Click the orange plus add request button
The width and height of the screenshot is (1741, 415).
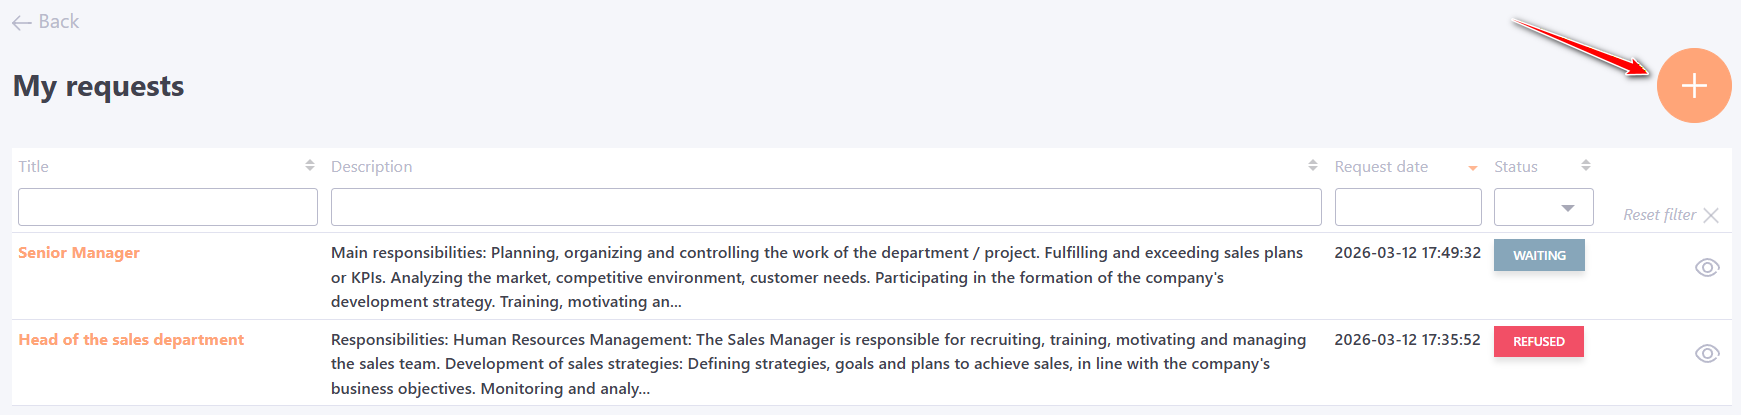coord(1694,86)
